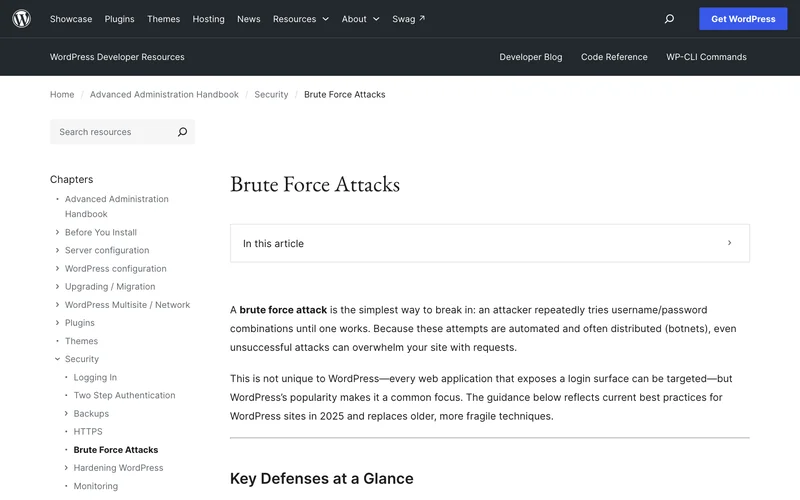Open WordPress Multisite / Network chapter link
Screen dimensions: 800x500
(x=127, y=305)
